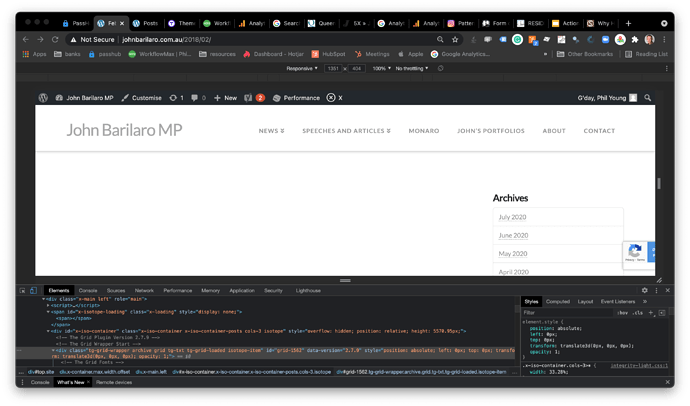690x406 pixels.
Task: Open admin bar search magnifier
Action: pyautogui.click(x=647, y=98)
